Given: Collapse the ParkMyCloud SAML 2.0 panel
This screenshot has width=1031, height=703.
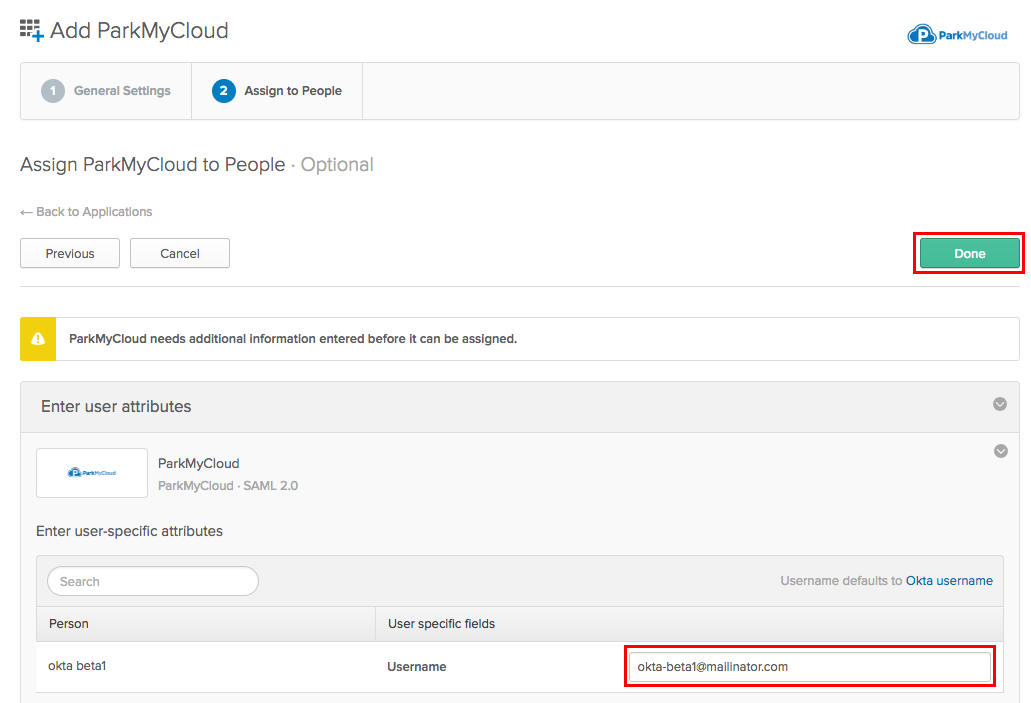Looking at the screenshot, I should pyautogui.click(x=1001, y=451).
